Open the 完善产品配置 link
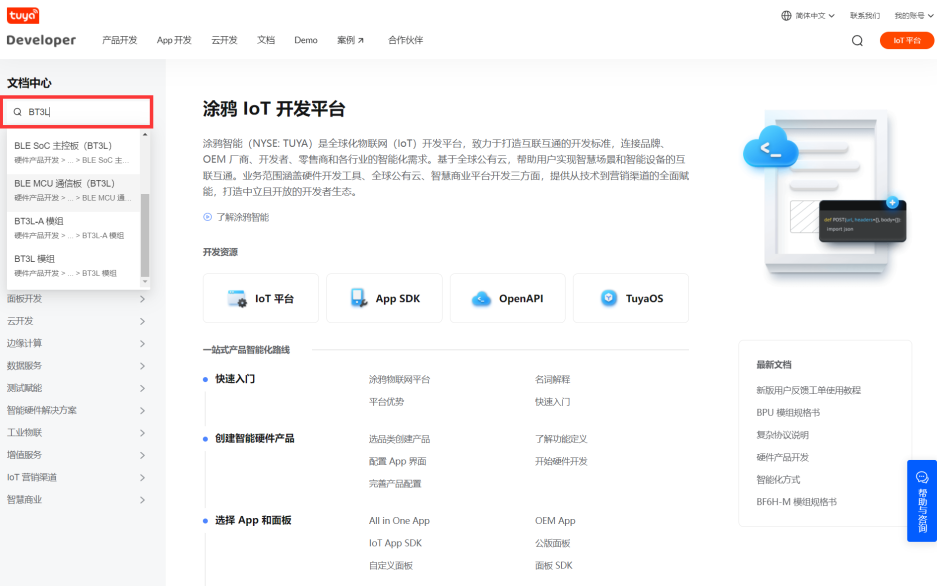Image resolution: width=937 pixels, height=586 pixels. coord(395,483)
